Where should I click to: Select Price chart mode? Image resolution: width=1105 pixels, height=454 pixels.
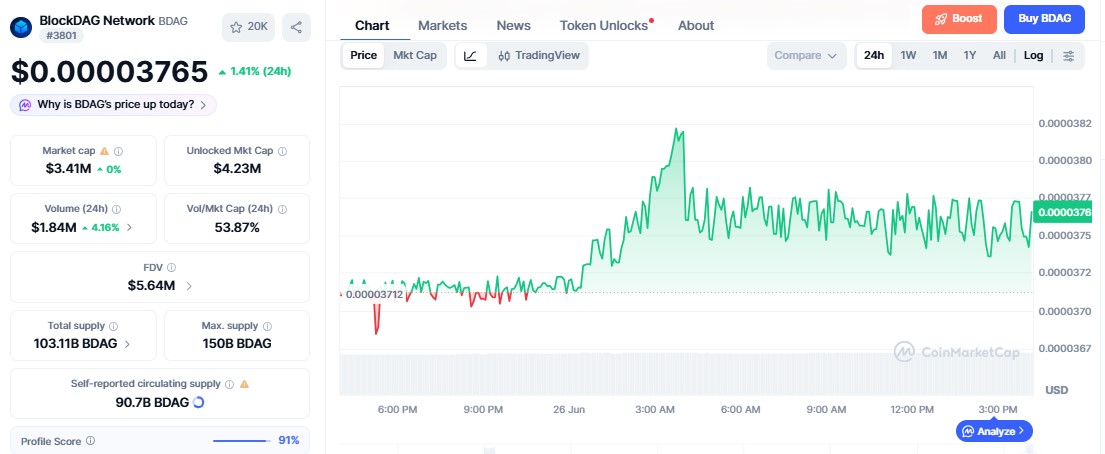(x=364, y=55)
